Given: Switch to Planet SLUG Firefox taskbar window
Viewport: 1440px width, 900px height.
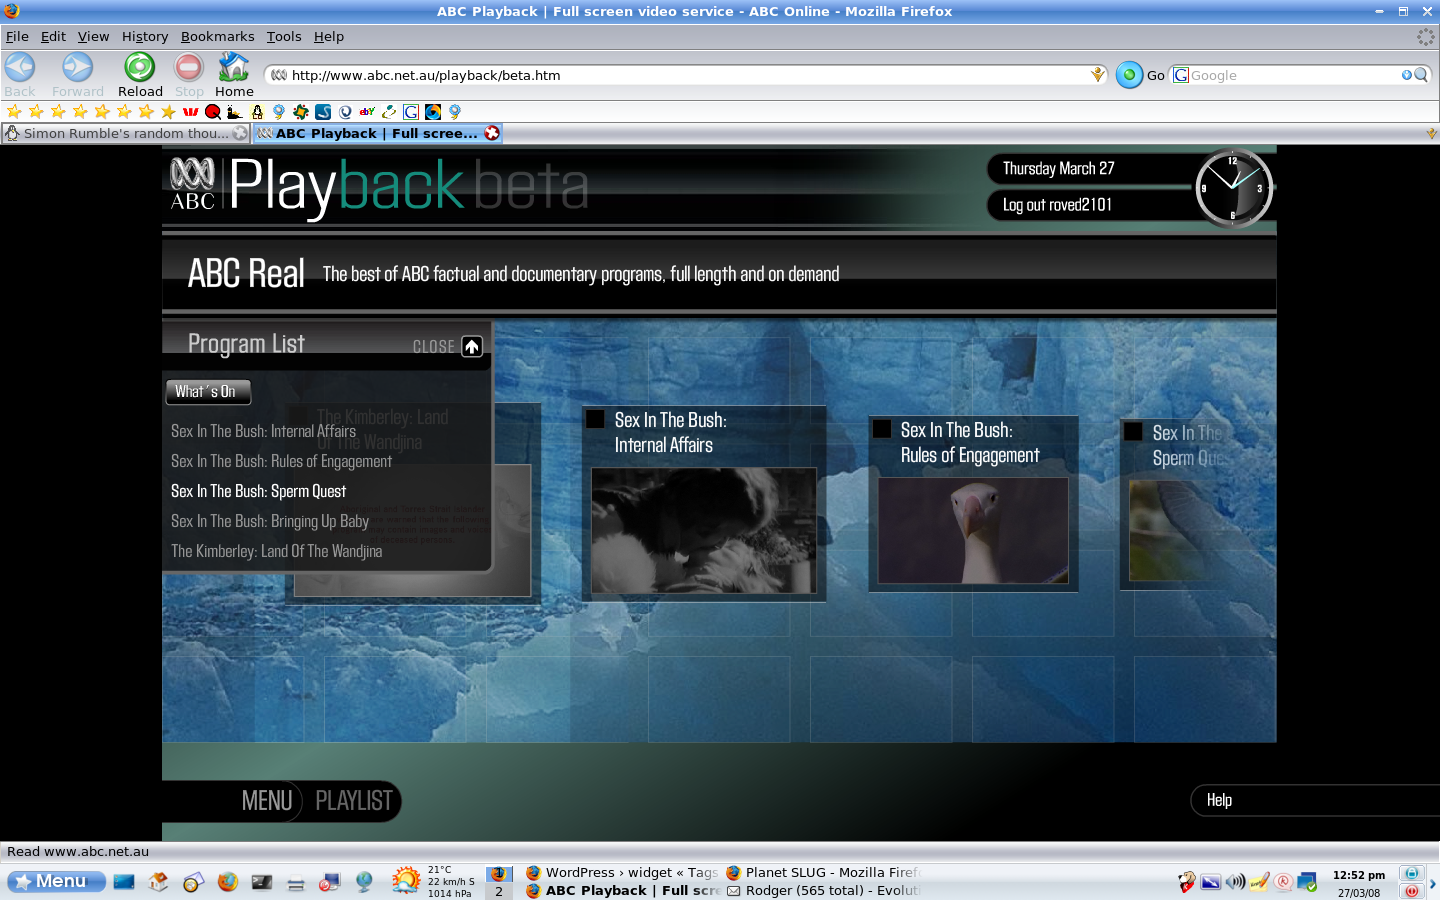Looking at the screenshot, I should click(x=822, y=872).
